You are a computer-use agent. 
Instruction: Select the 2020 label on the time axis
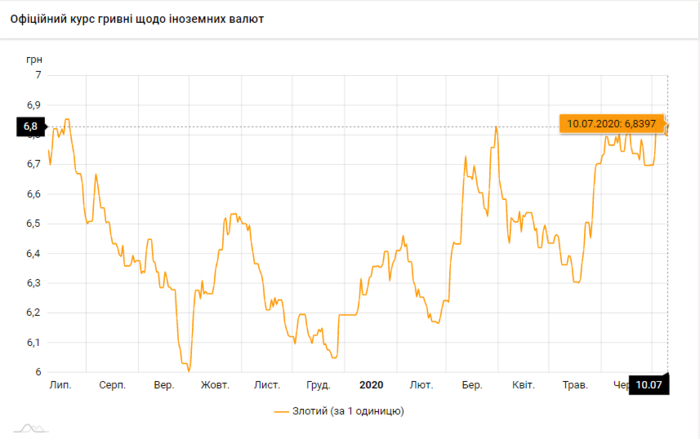point(371,385)
